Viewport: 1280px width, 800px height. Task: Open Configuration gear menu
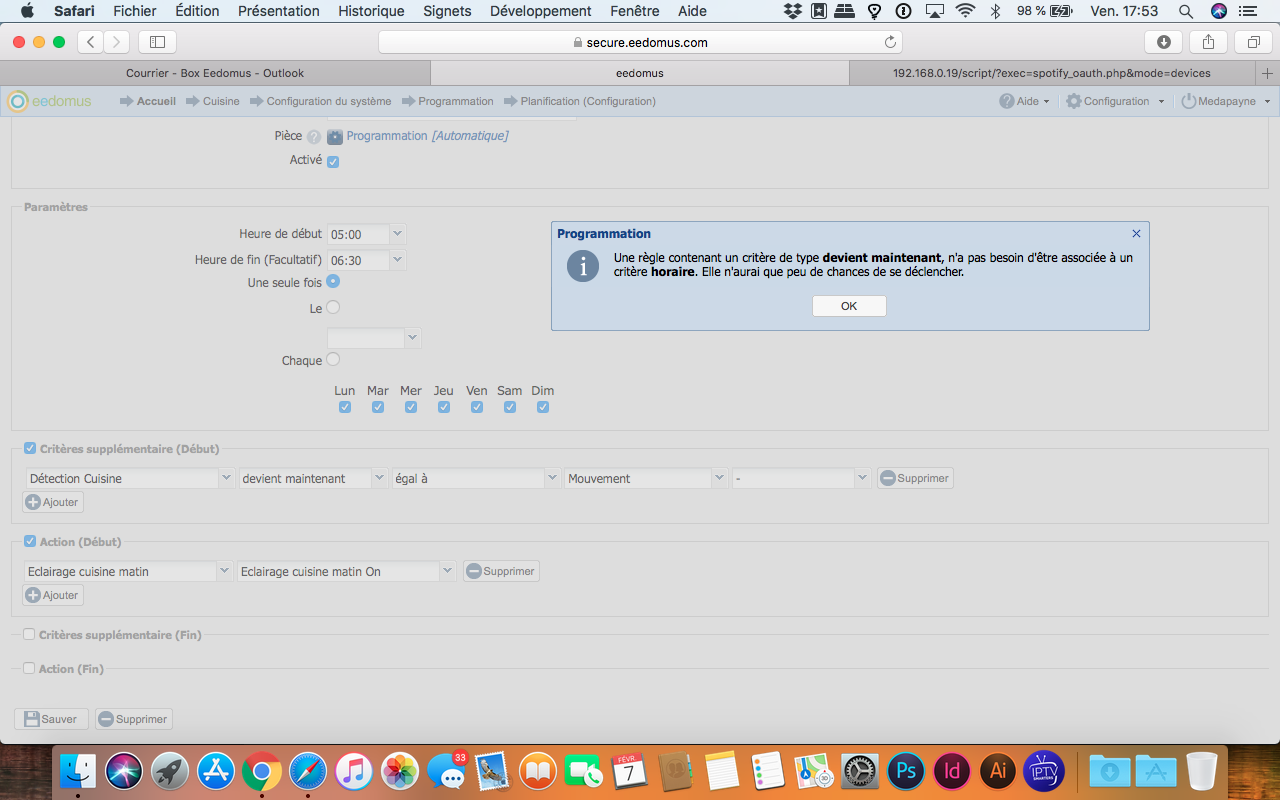pos(1115,101)
